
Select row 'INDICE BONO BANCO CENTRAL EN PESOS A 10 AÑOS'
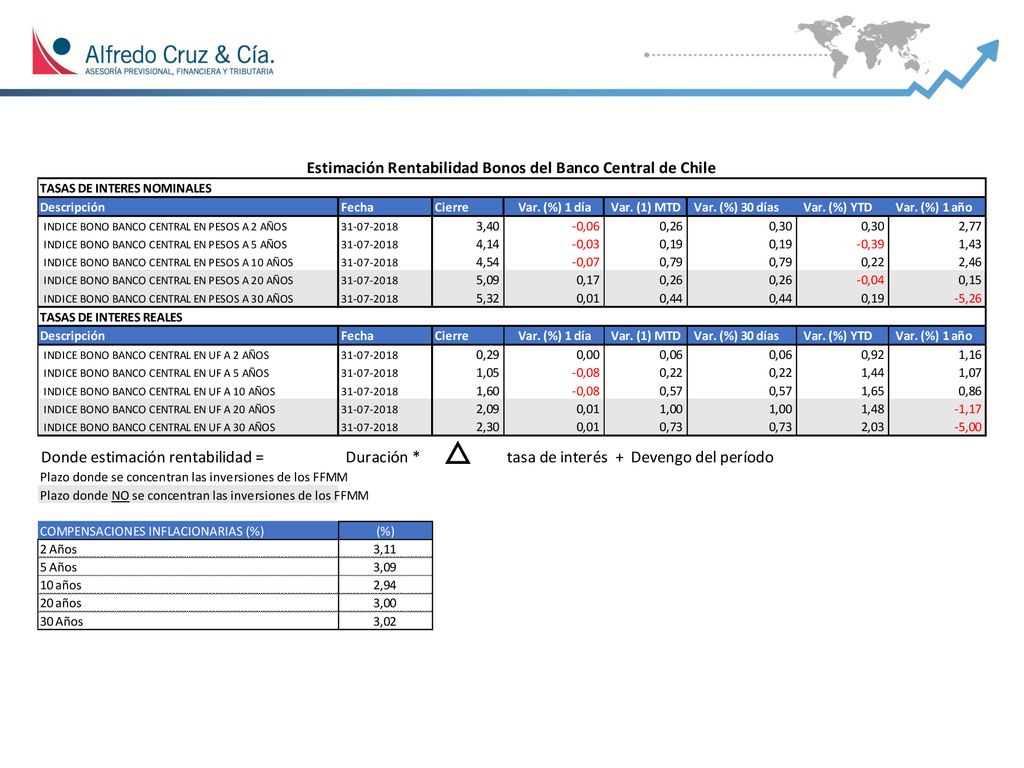[512, 262]
